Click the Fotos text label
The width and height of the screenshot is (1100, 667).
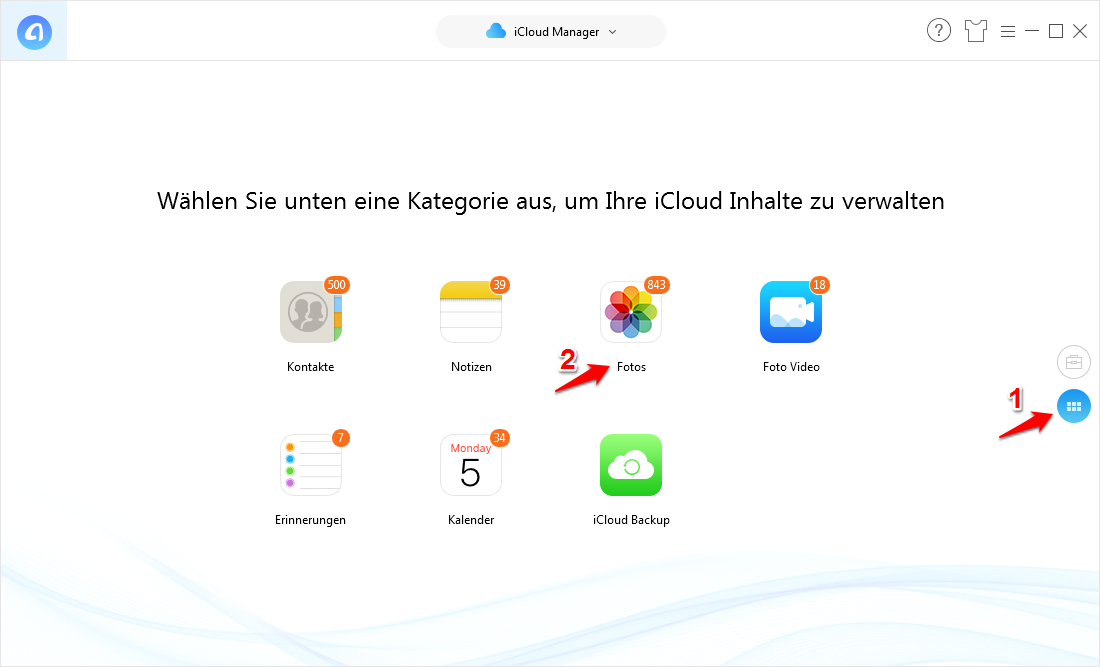[631, 367]
